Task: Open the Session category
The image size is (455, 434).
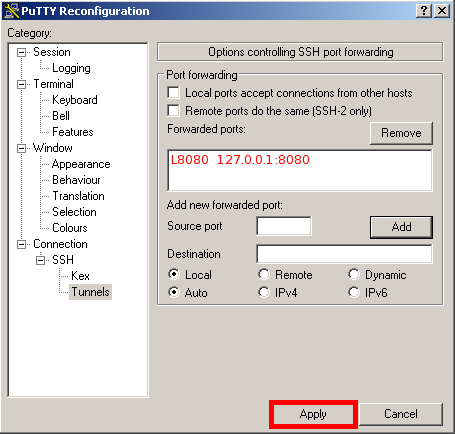Action: (x=52, y=52)
